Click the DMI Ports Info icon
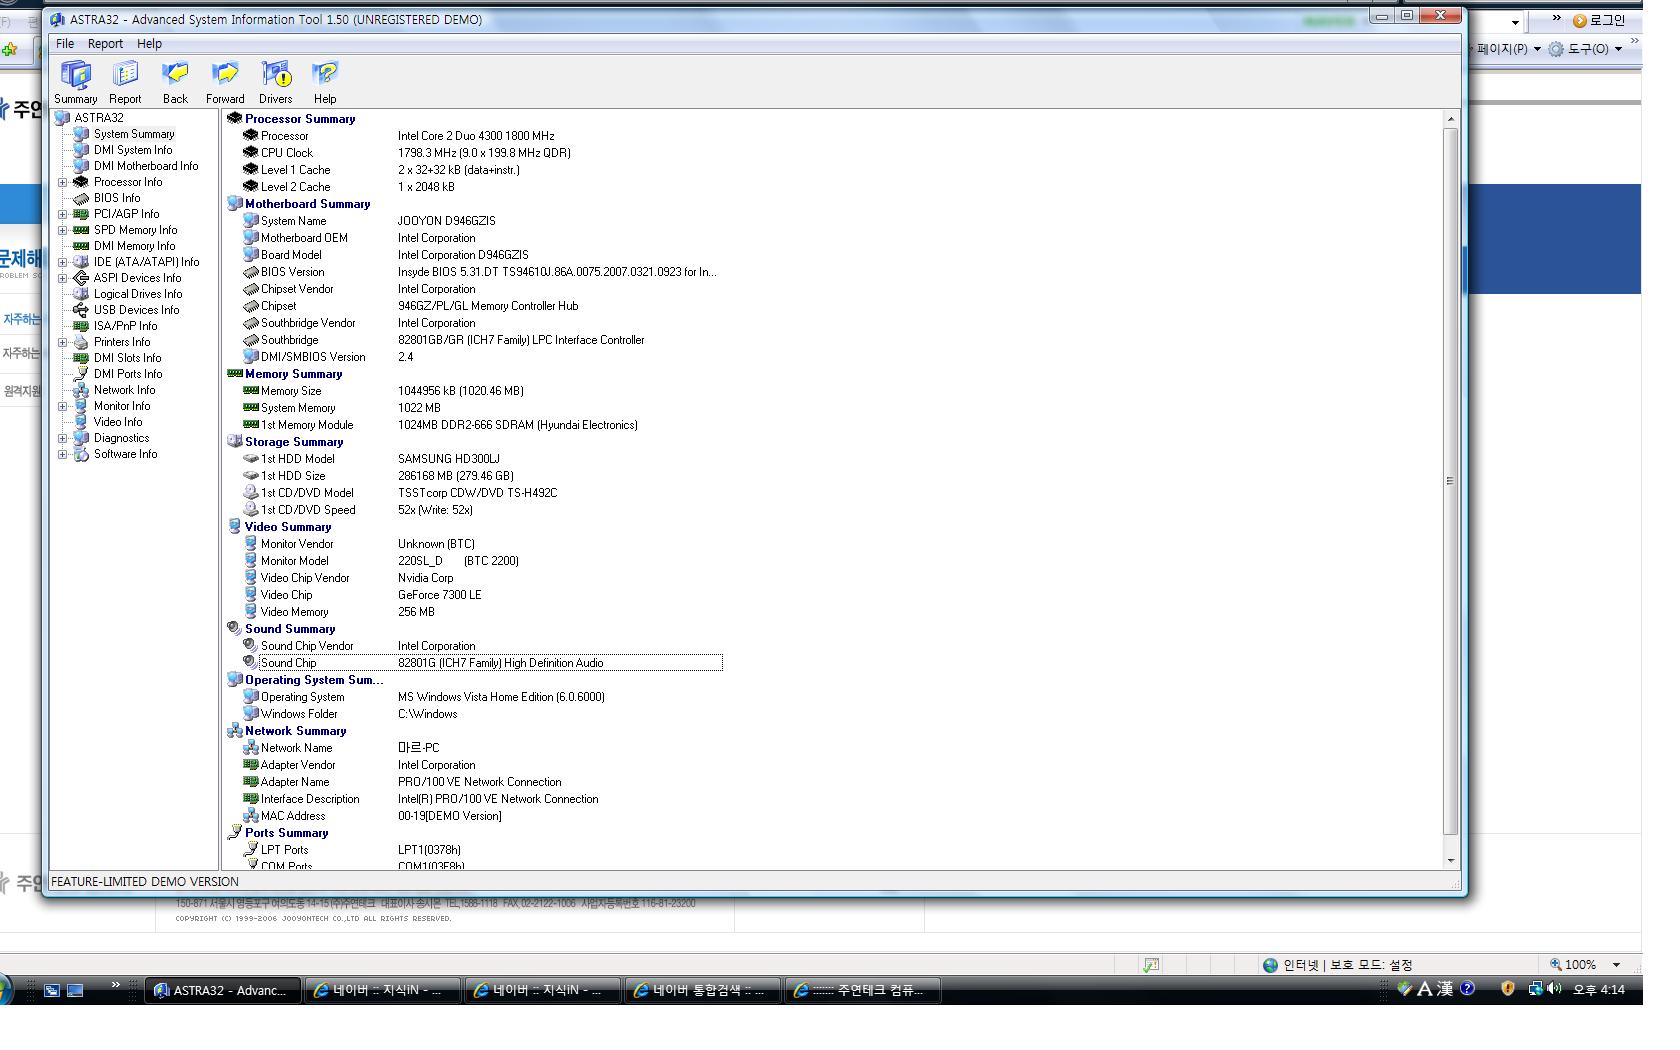The width and height of the screenshot is (1680, 1050). pos(81,374)
